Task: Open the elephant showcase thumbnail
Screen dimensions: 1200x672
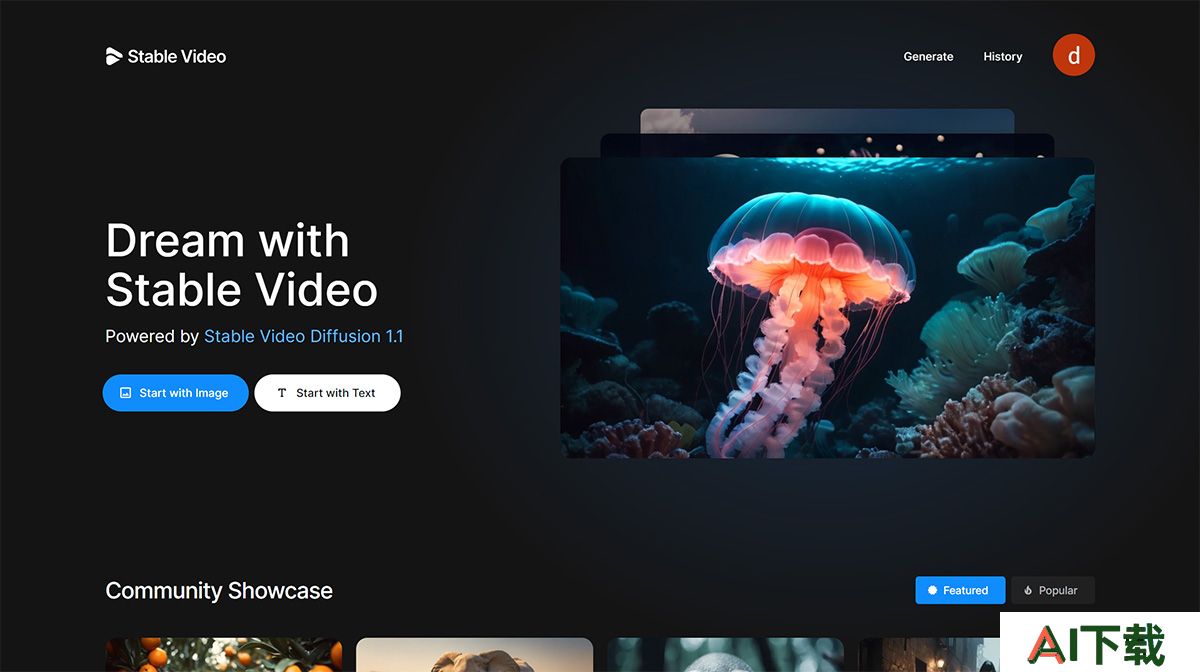Action: (474, 655)
